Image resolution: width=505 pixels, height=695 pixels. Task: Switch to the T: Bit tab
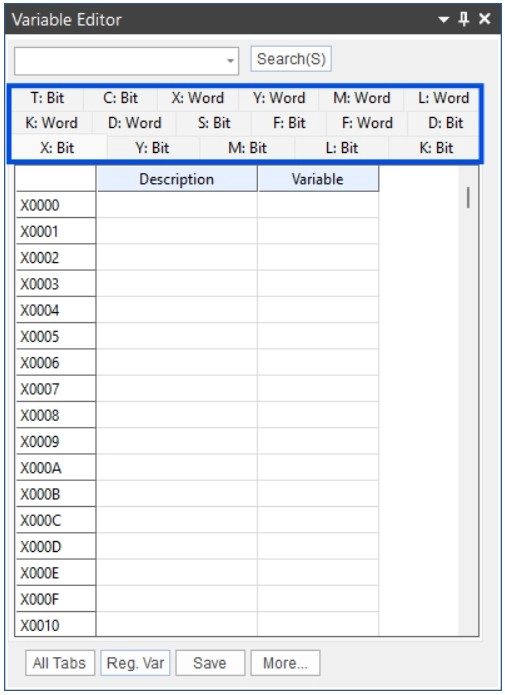[x=47, y=98]
